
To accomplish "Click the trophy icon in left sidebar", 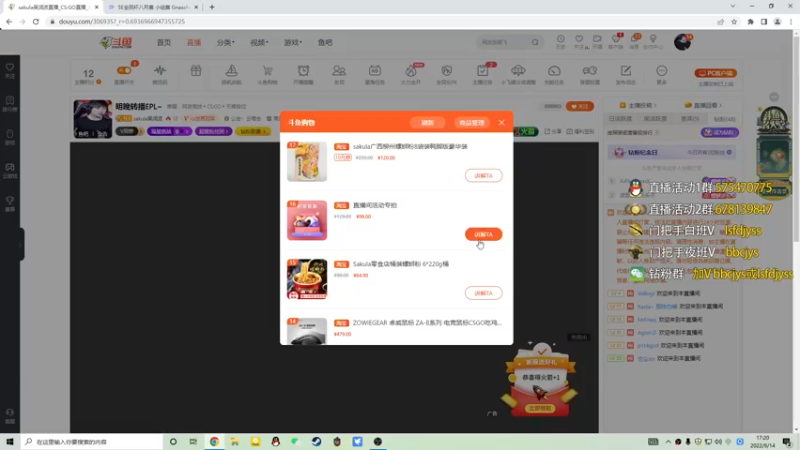I will click(x=10, y=203).
